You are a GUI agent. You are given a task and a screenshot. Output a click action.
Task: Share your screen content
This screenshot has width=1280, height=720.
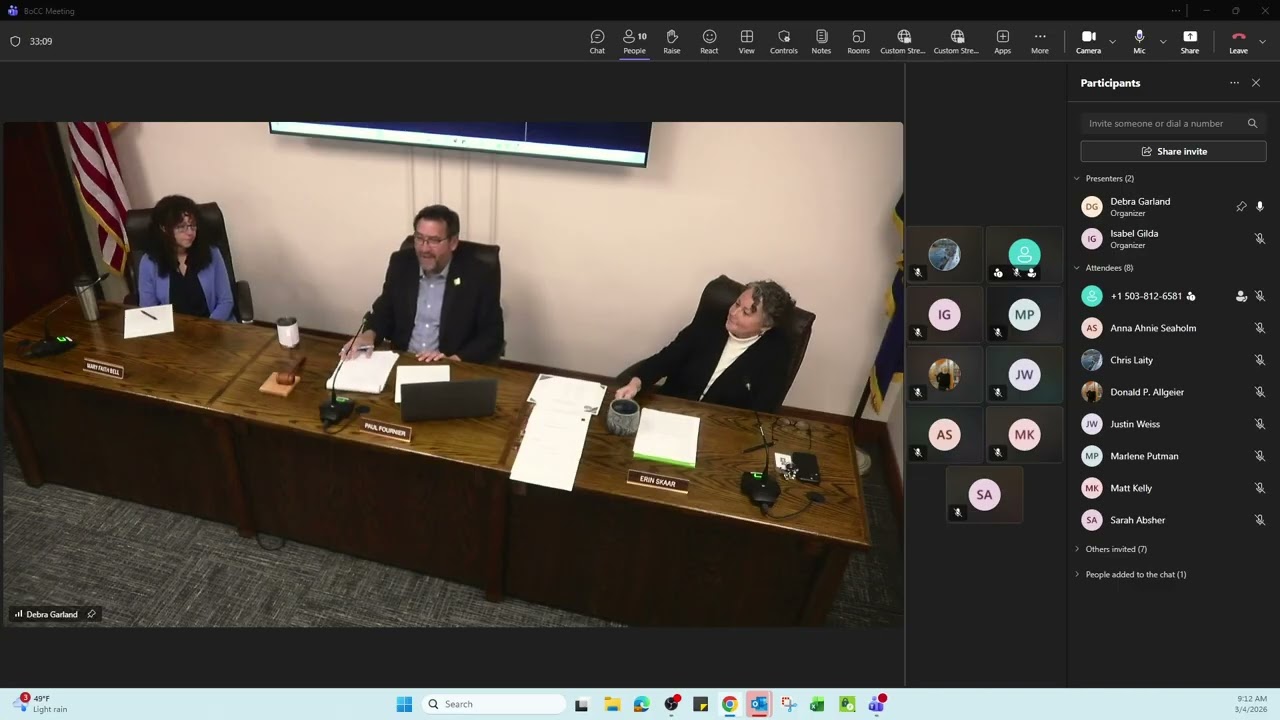[1190, 41]
